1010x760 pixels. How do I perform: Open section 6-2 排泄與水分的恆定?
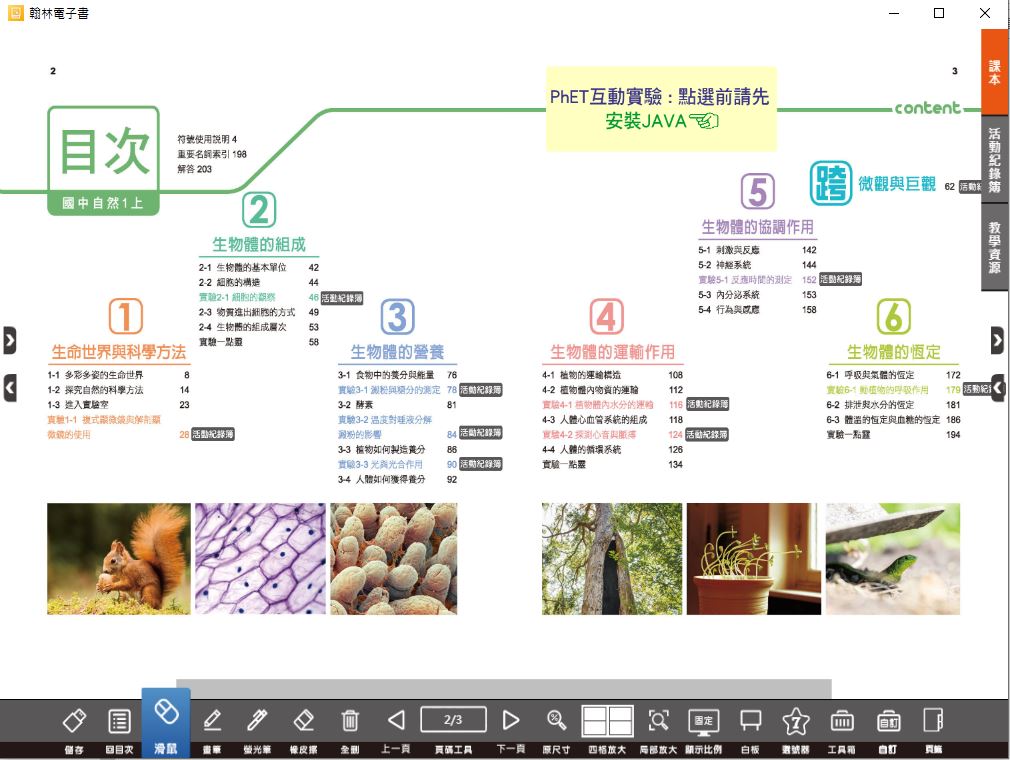tap(893, 404)
